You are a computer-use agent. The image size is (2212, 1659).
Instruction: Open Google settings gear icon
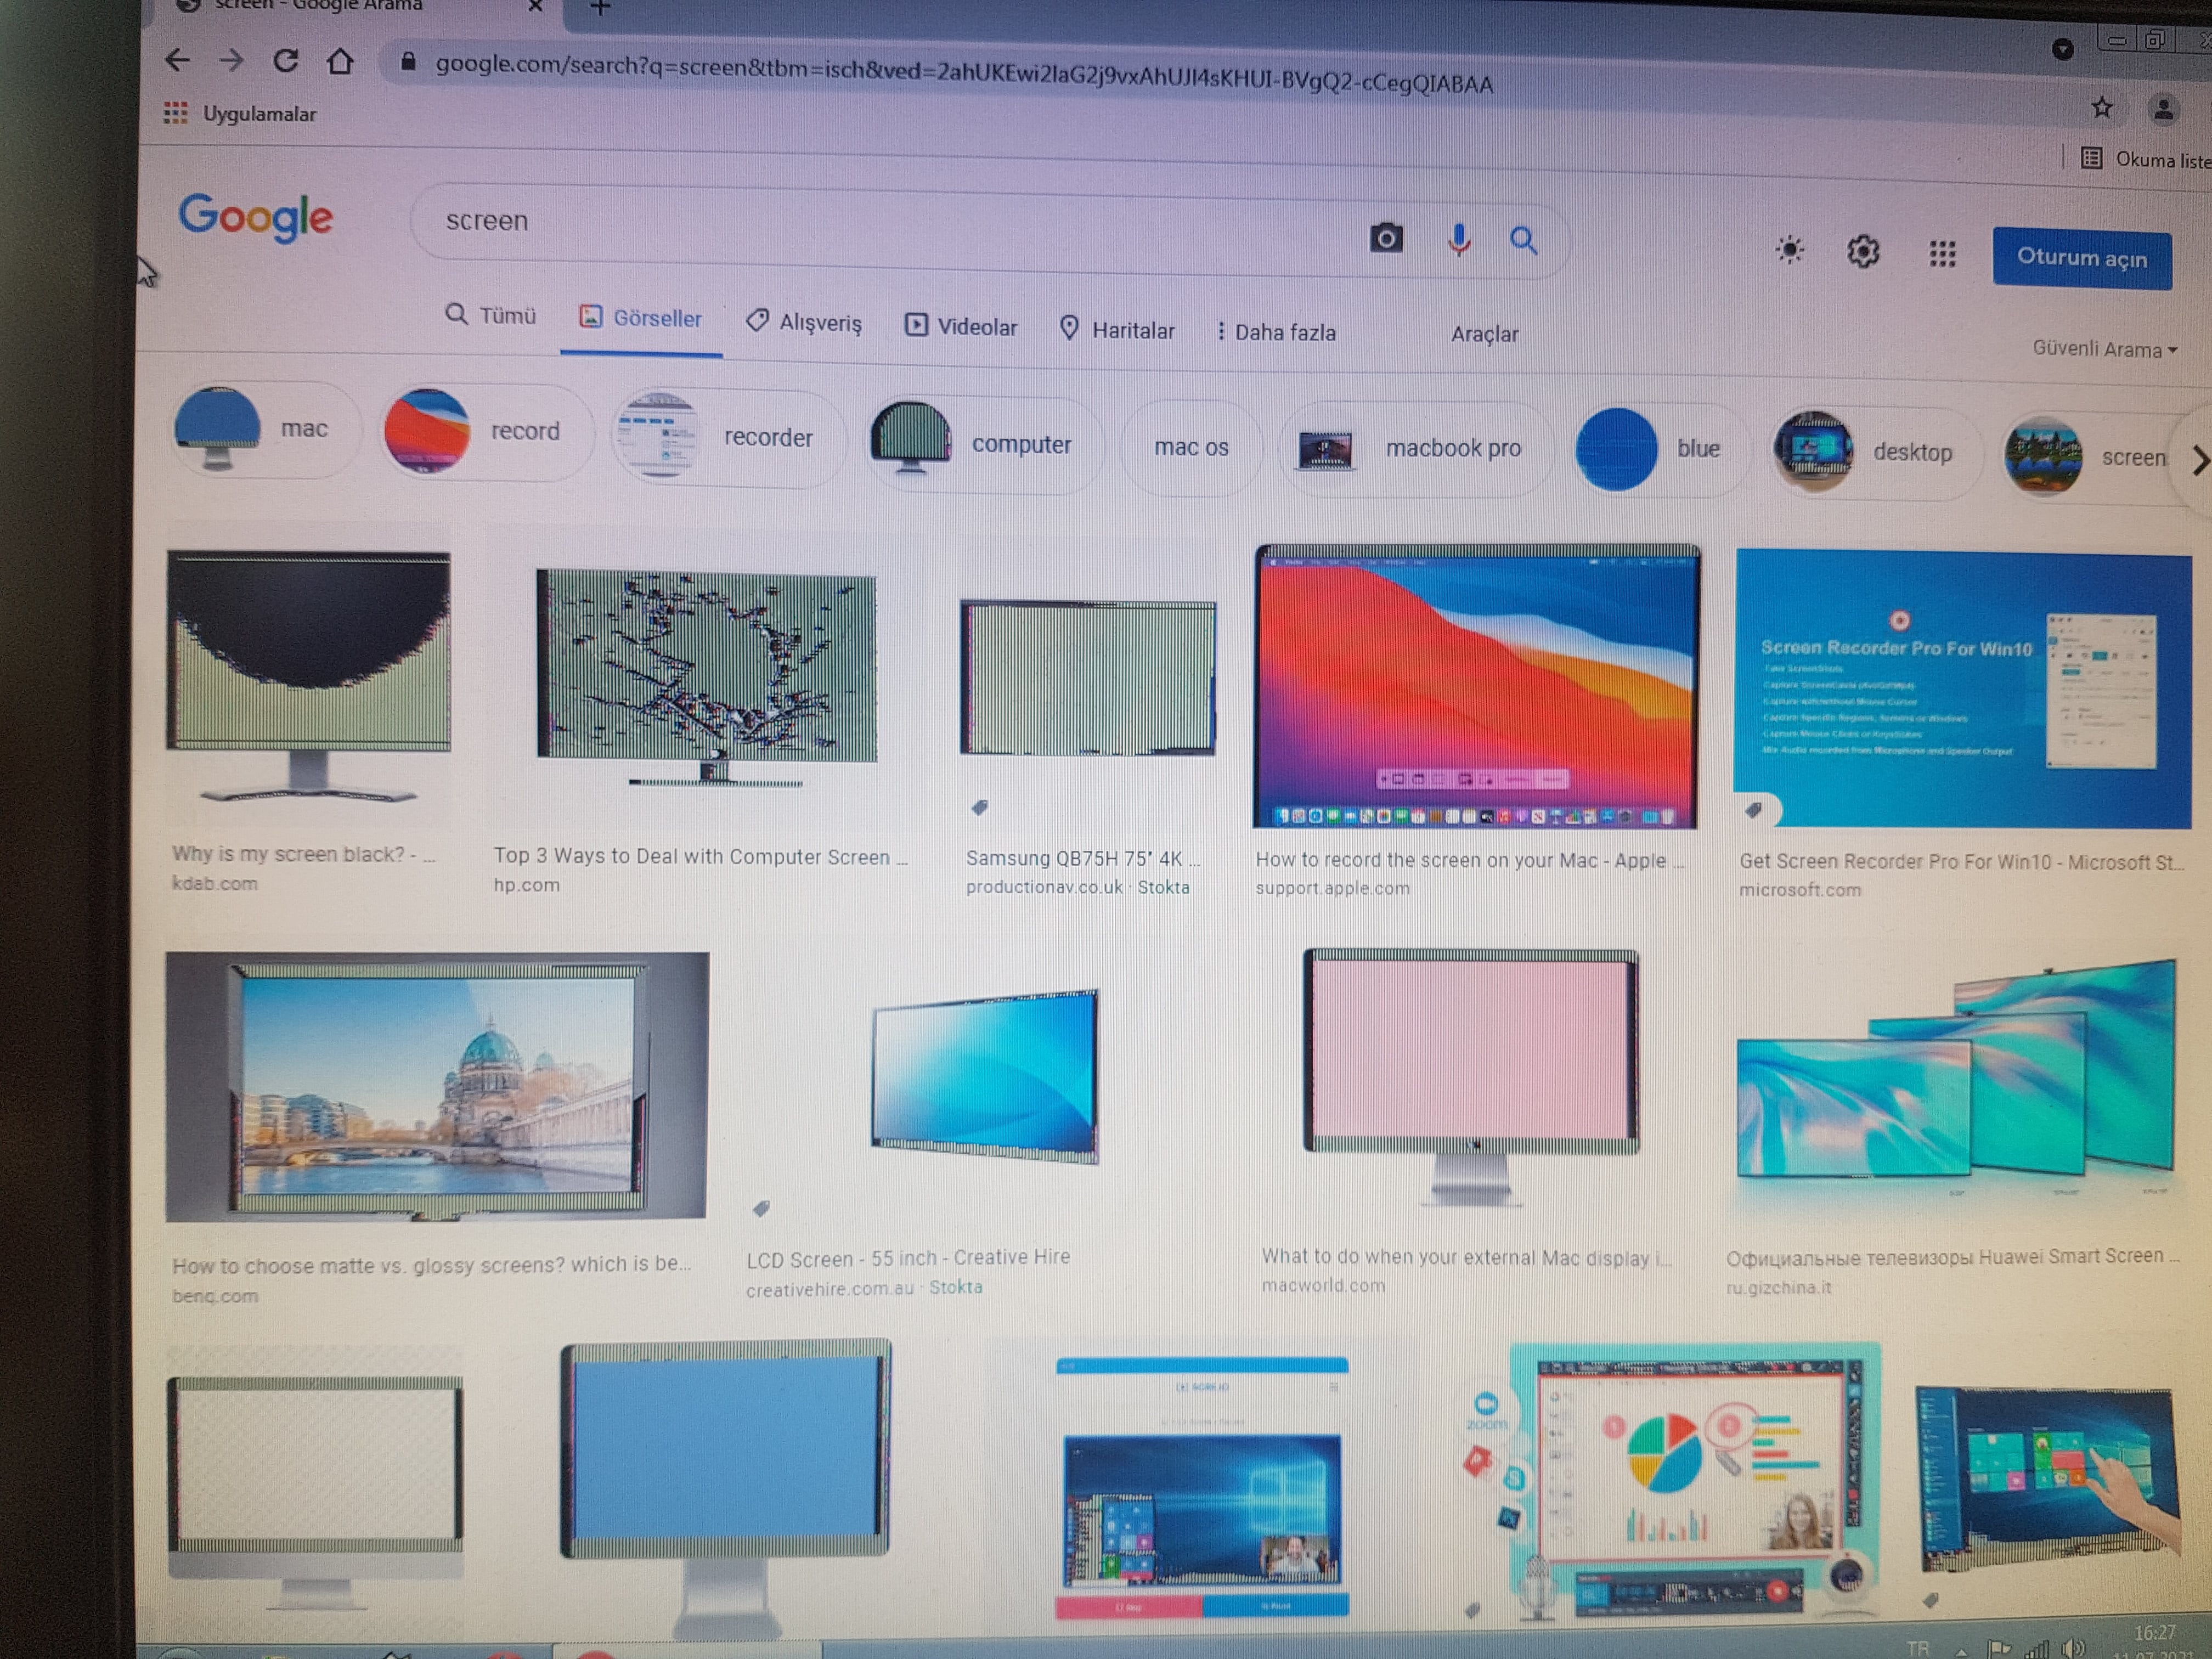1862,252
